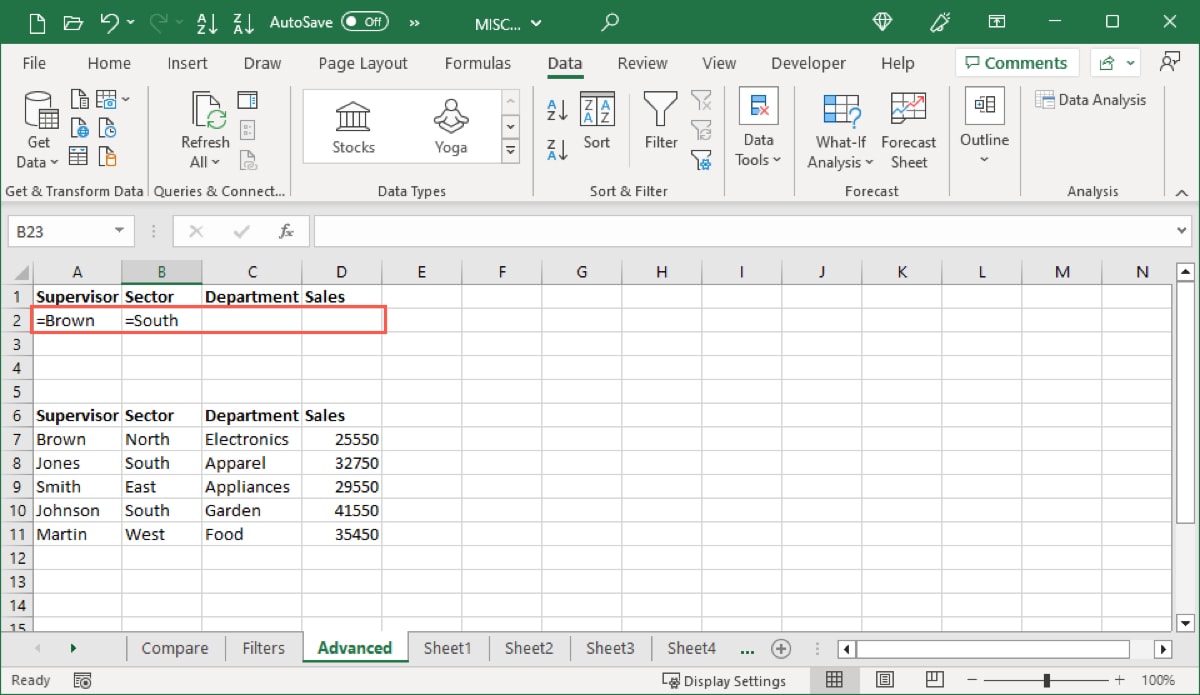Switch to the Review ribbon tab
This screenshot has height=695, width=1200.
coord(642,63)
